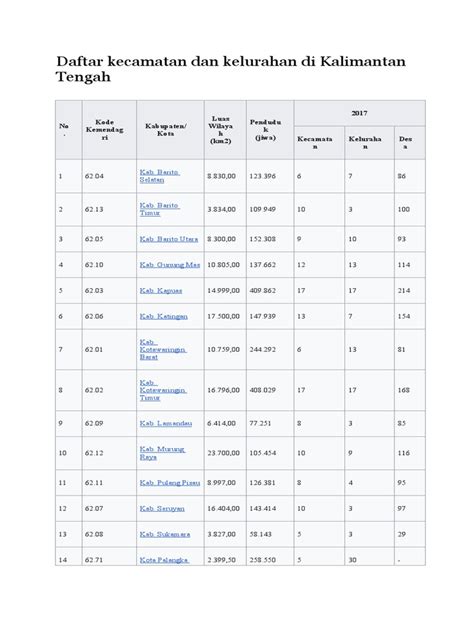The image size is (474, 632).
Task: Open the Kab. Sukamara link
Action: pyautogui.click(x=165, y=534)
